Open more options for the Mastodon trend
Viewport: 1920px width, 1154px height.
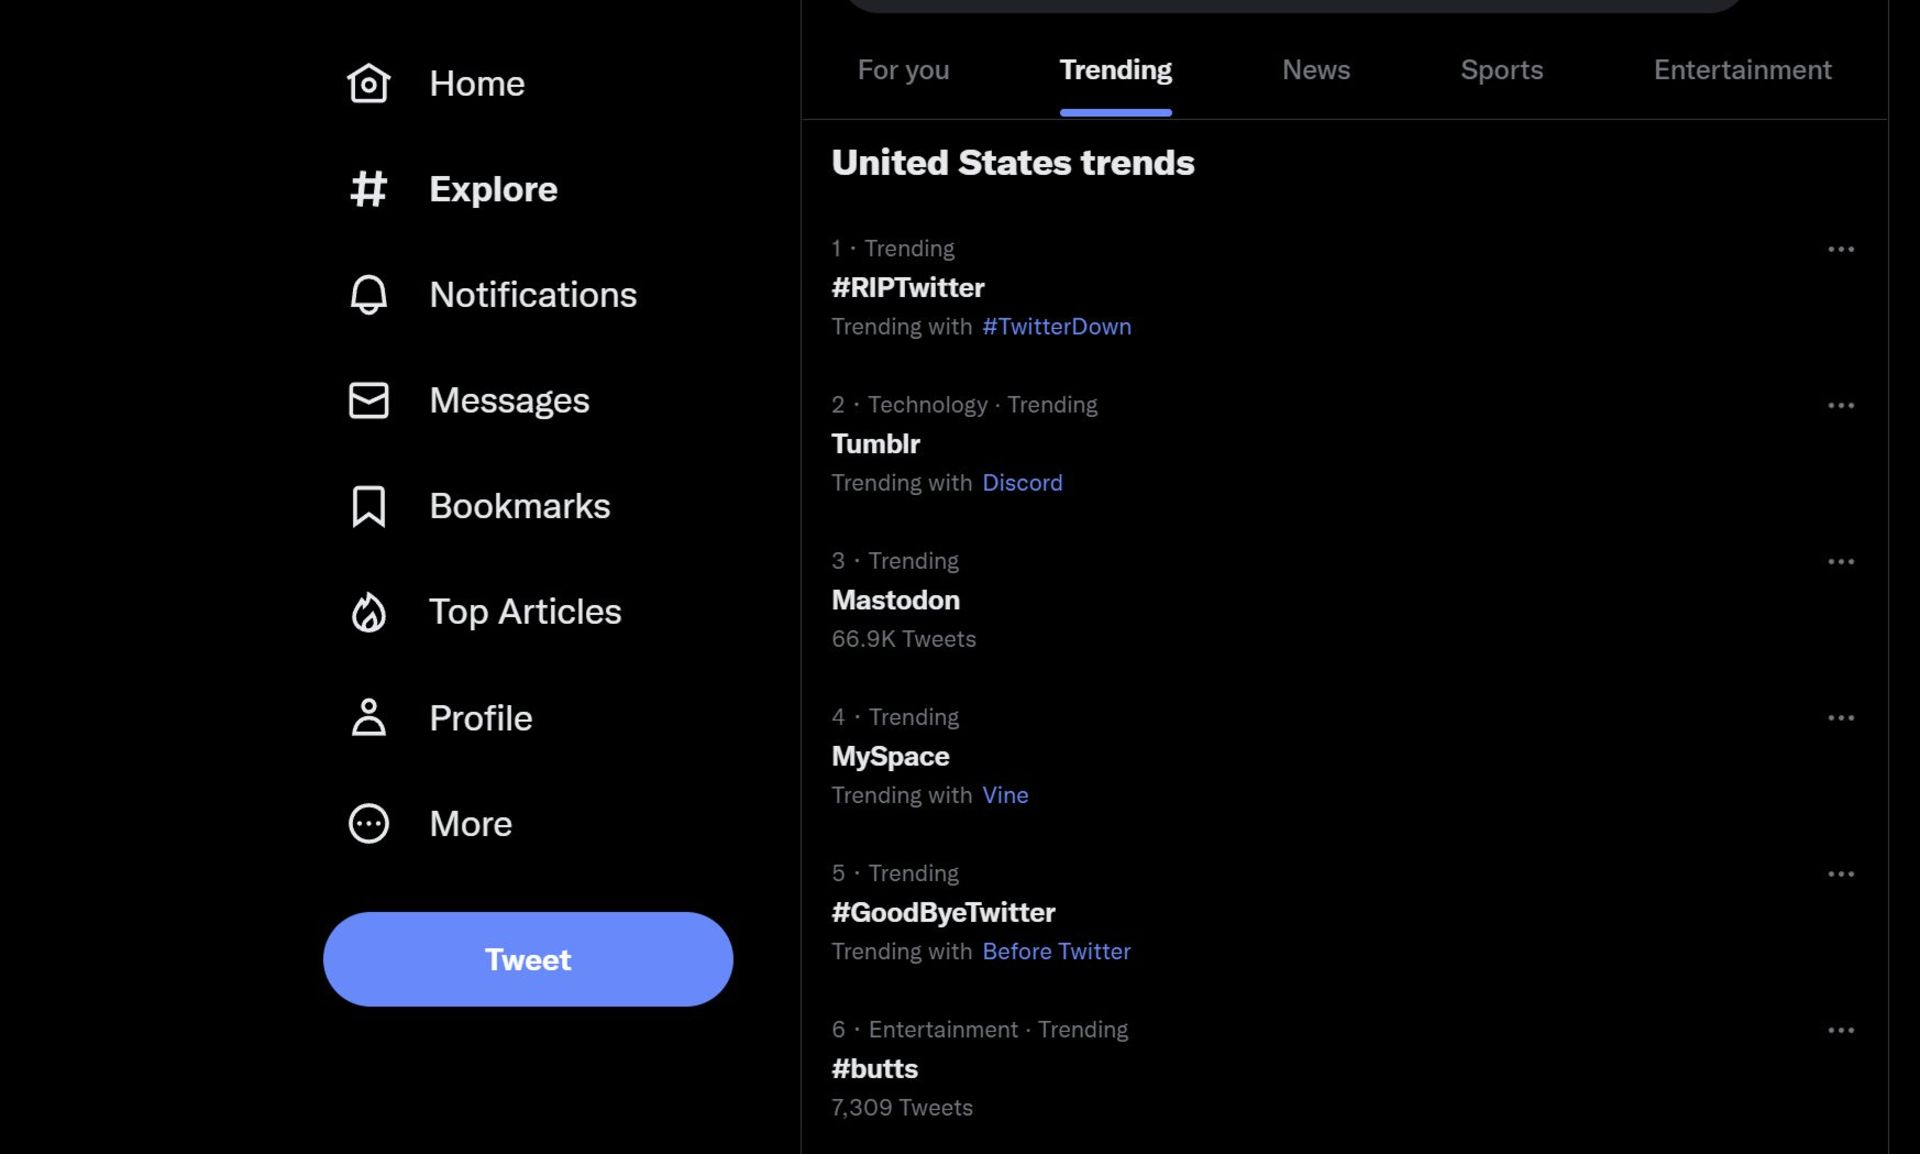1841,561
